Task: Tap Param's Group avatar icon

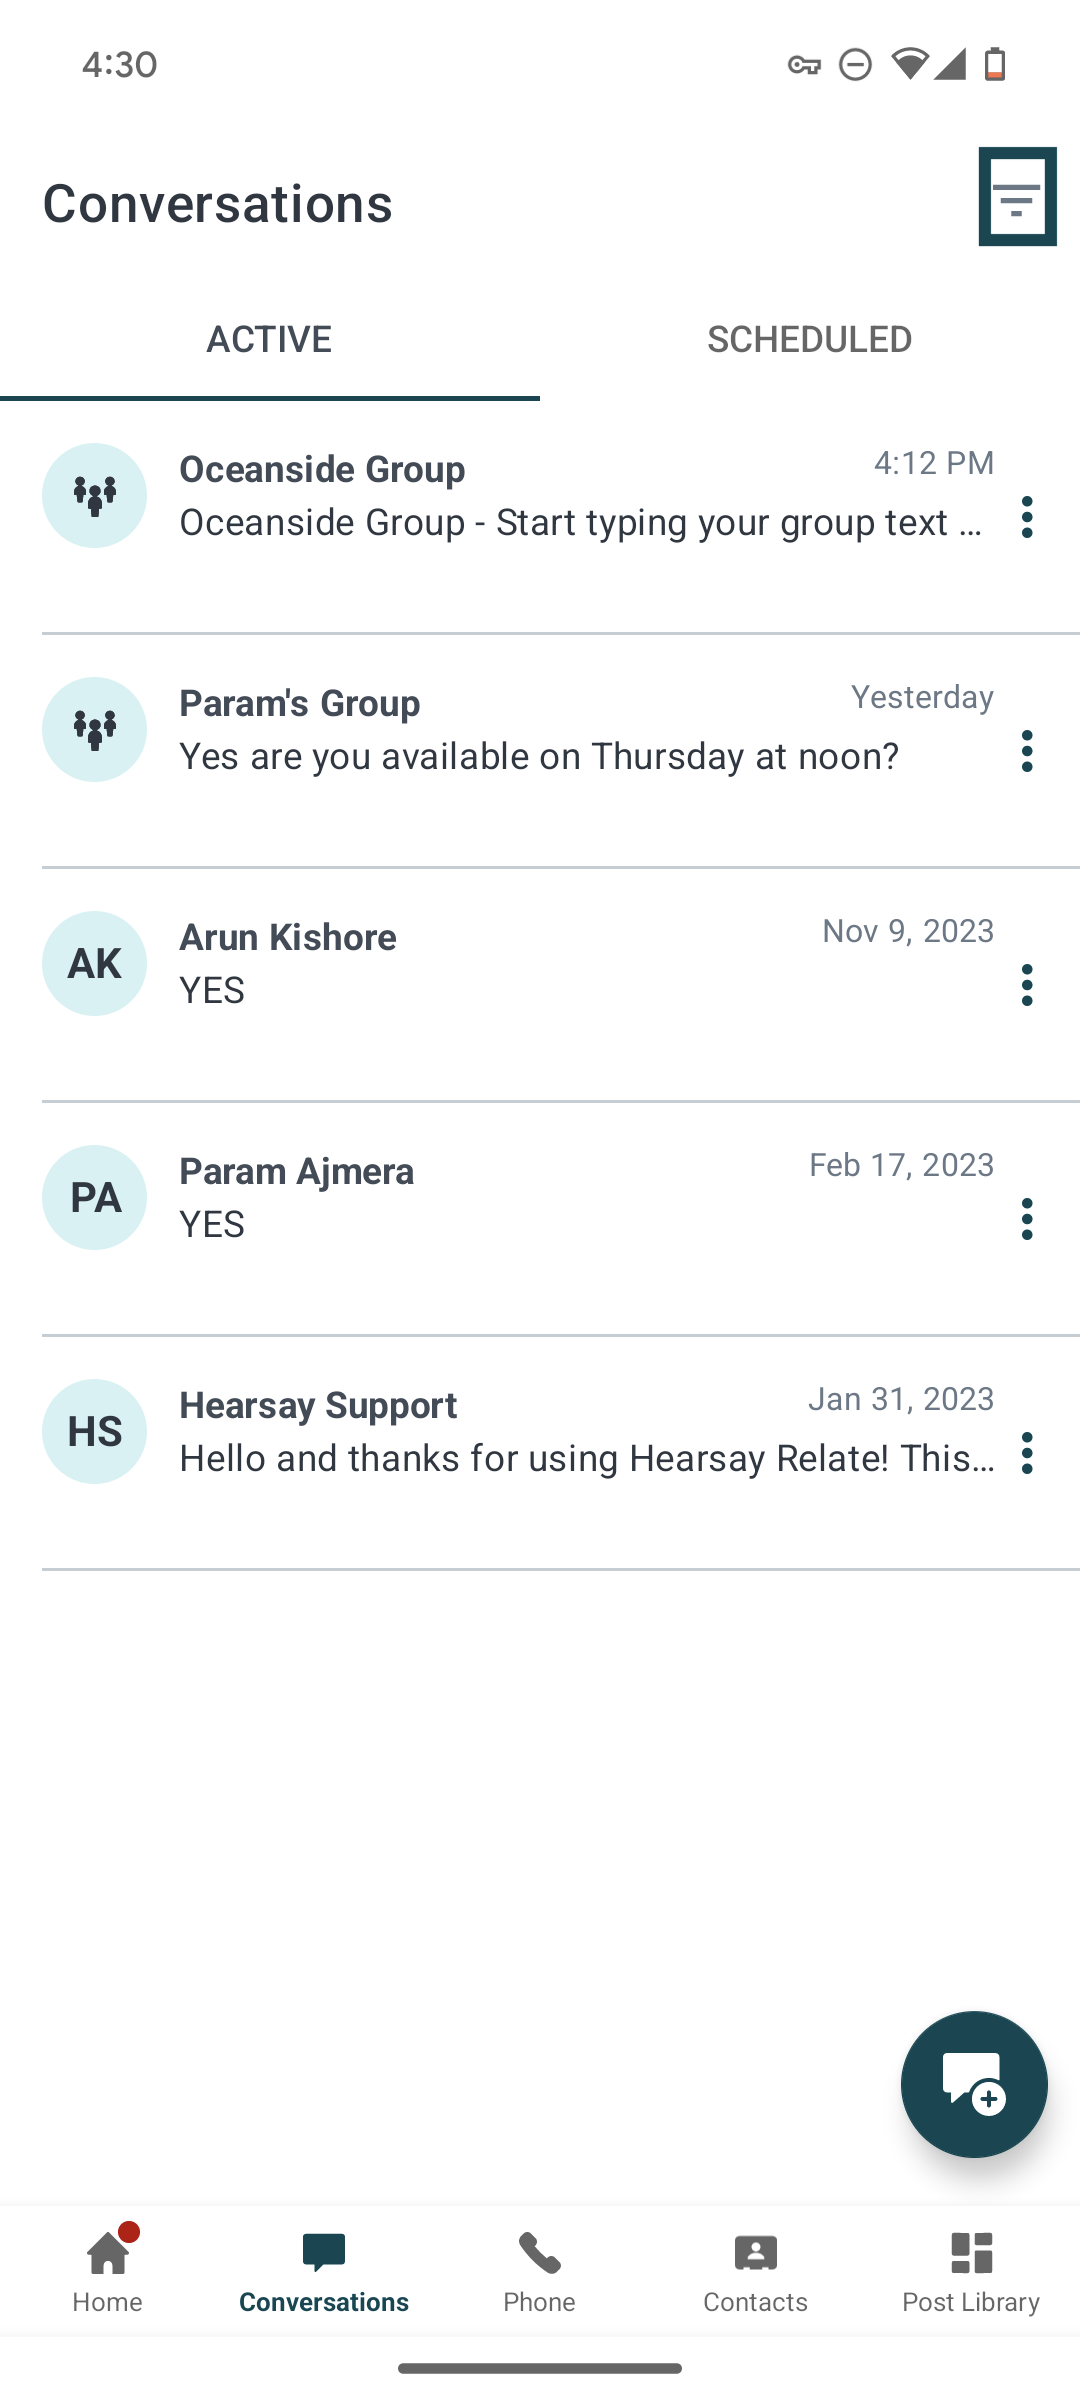Action: (x=94, y=729)
